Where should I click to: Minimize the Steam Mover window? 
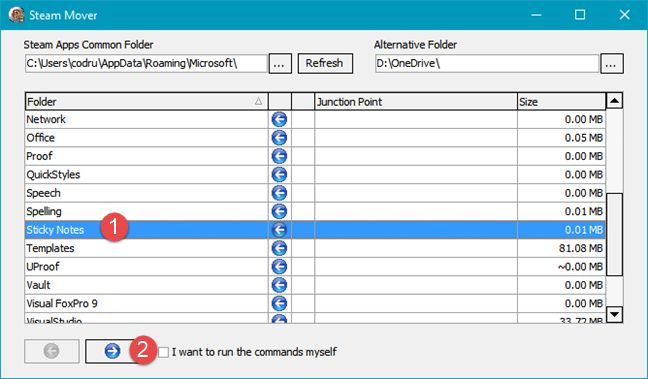536,15
